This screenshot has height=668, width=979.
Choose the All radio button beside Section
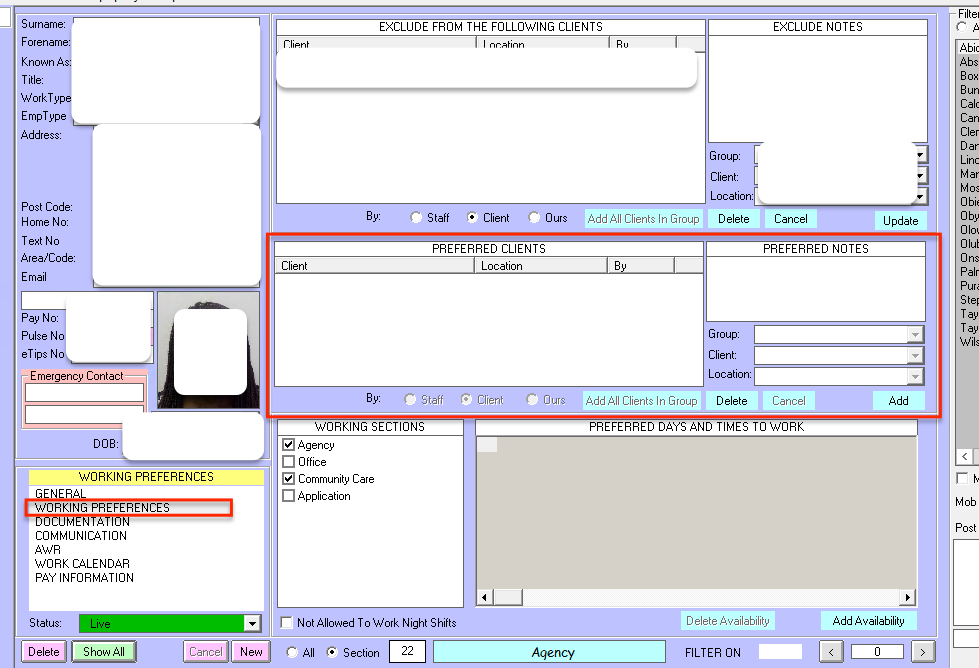tap(292, 652)
